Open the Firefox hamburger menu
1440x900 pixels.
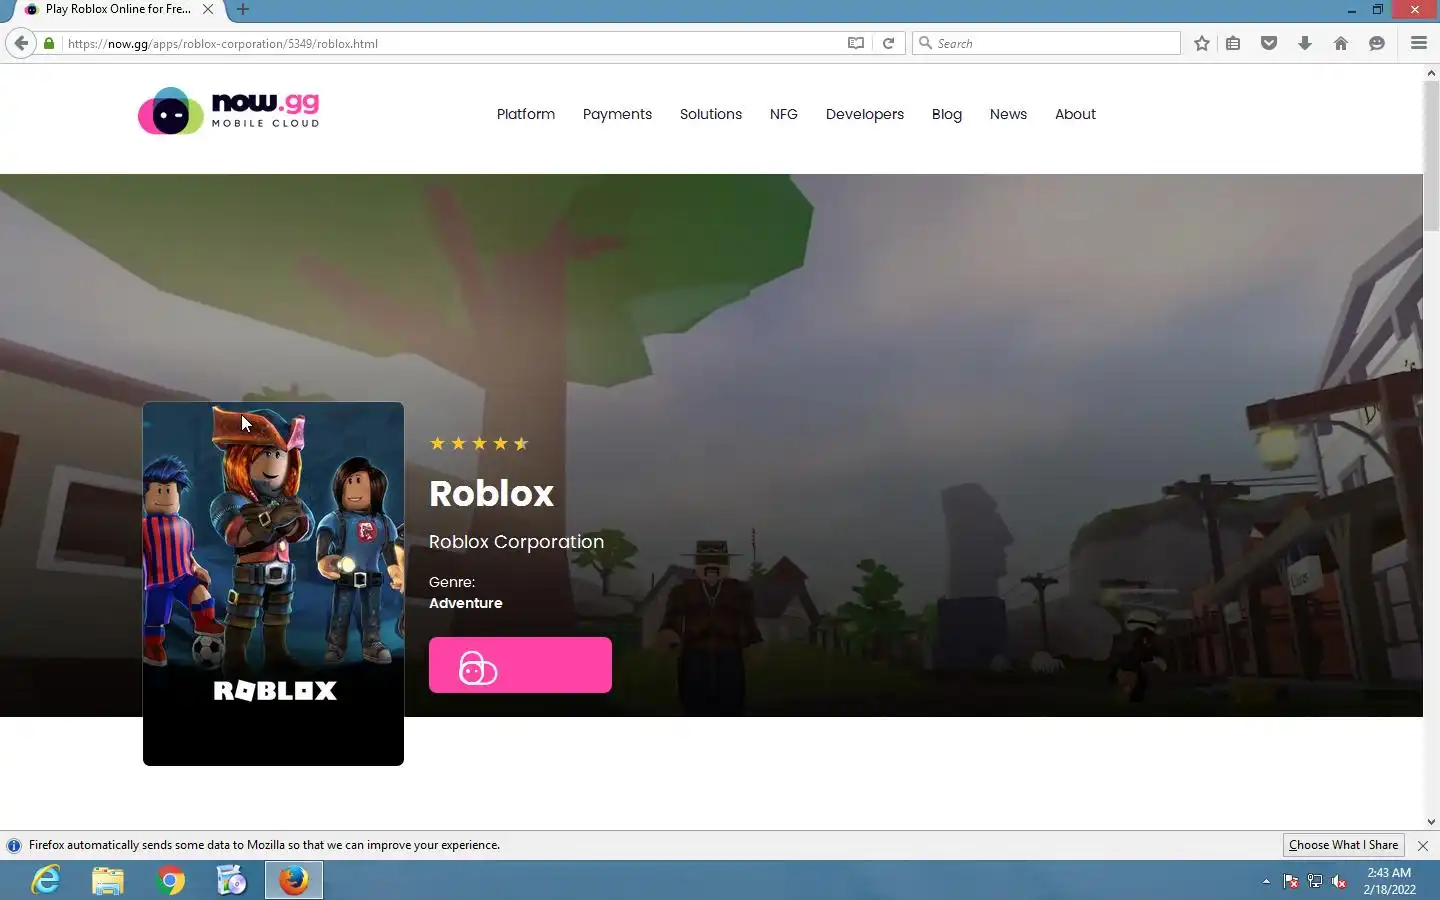point(1419,43)
